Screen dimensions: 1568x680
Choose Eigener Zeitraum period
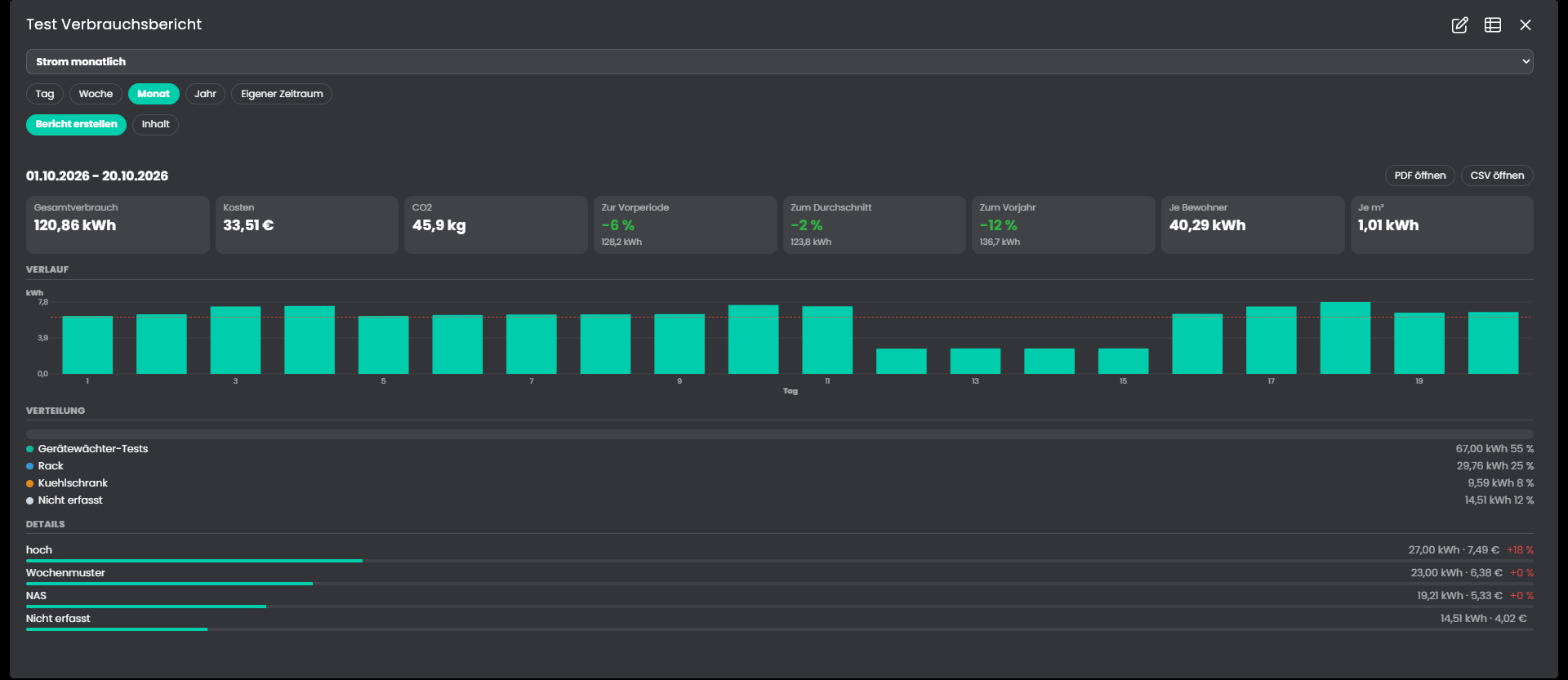[282, 94]
